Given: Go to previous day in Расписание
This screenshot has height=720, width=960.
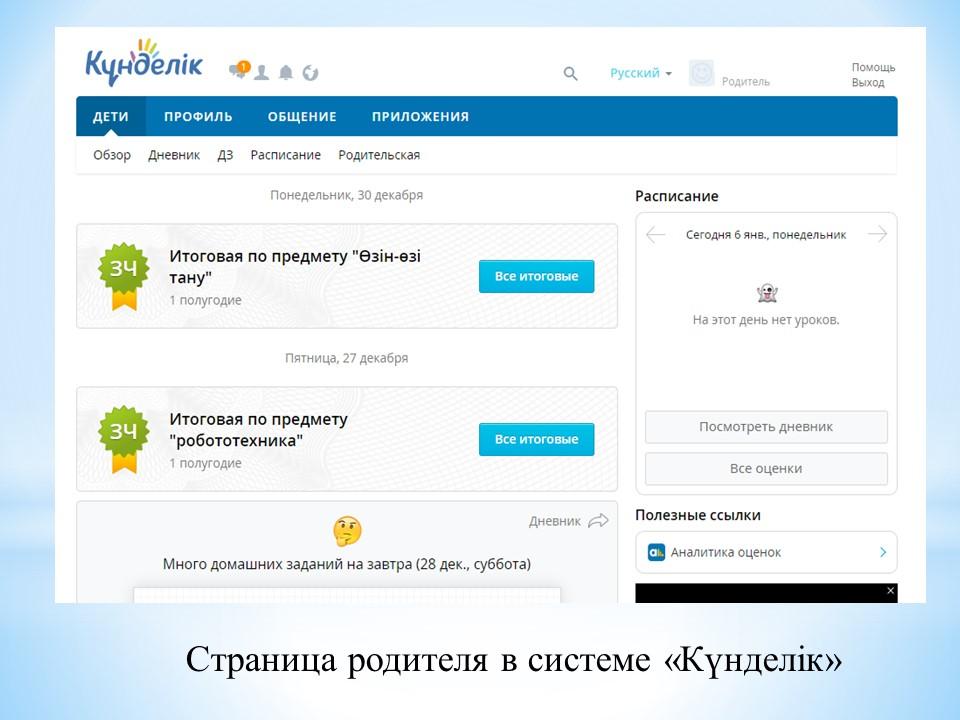Looking at the screenshot, I should click(x=656, y=234).
